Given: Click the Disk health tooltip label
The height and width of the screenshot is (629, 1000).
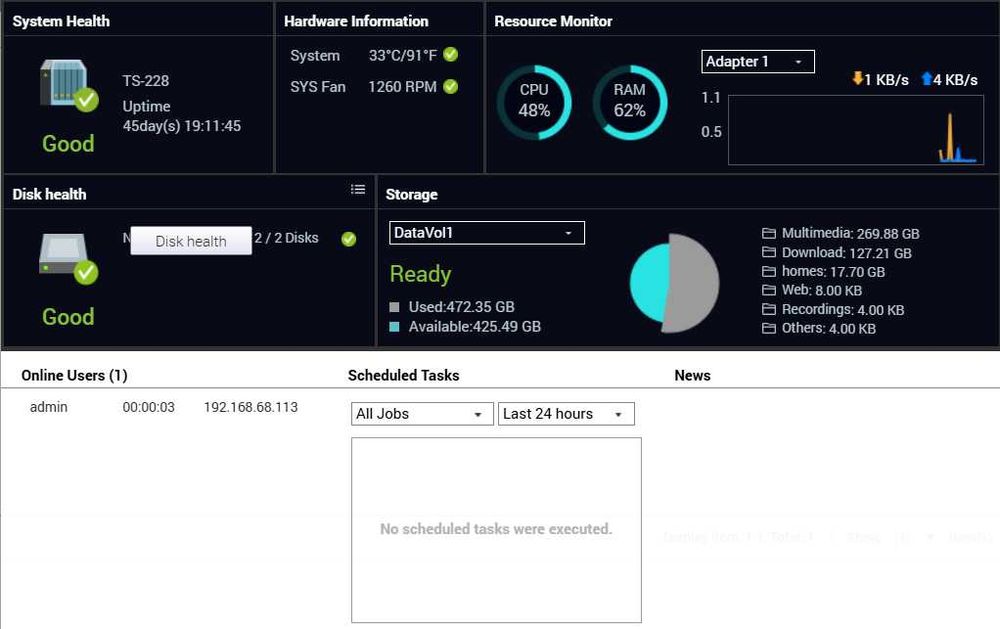Looking at the screenshot, I should pyautogui.click(x=191, y=241).
